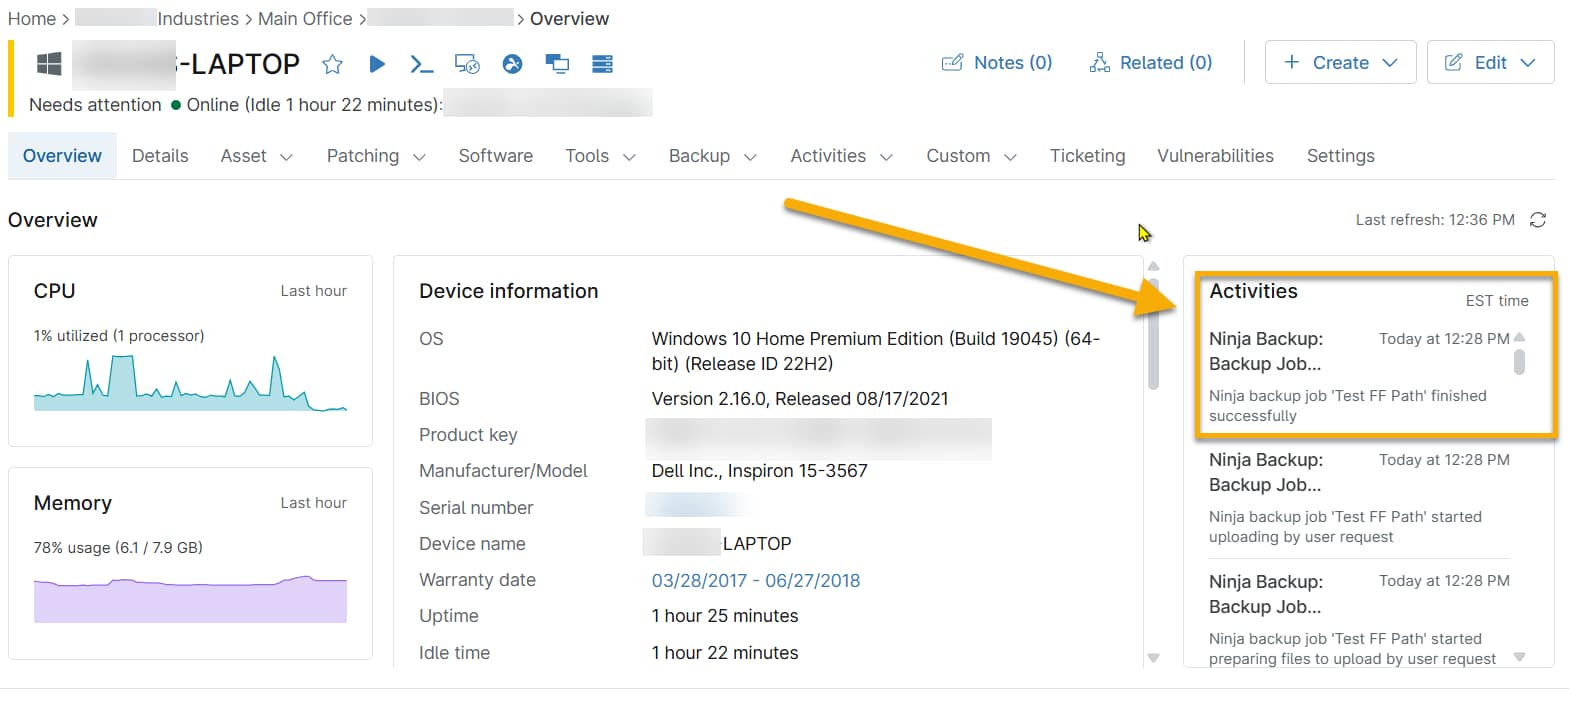Image resolution: width=1569 pixels, height=703 pixels.
Task: Expand the Create dropdown
Action: coord(1340,63)
